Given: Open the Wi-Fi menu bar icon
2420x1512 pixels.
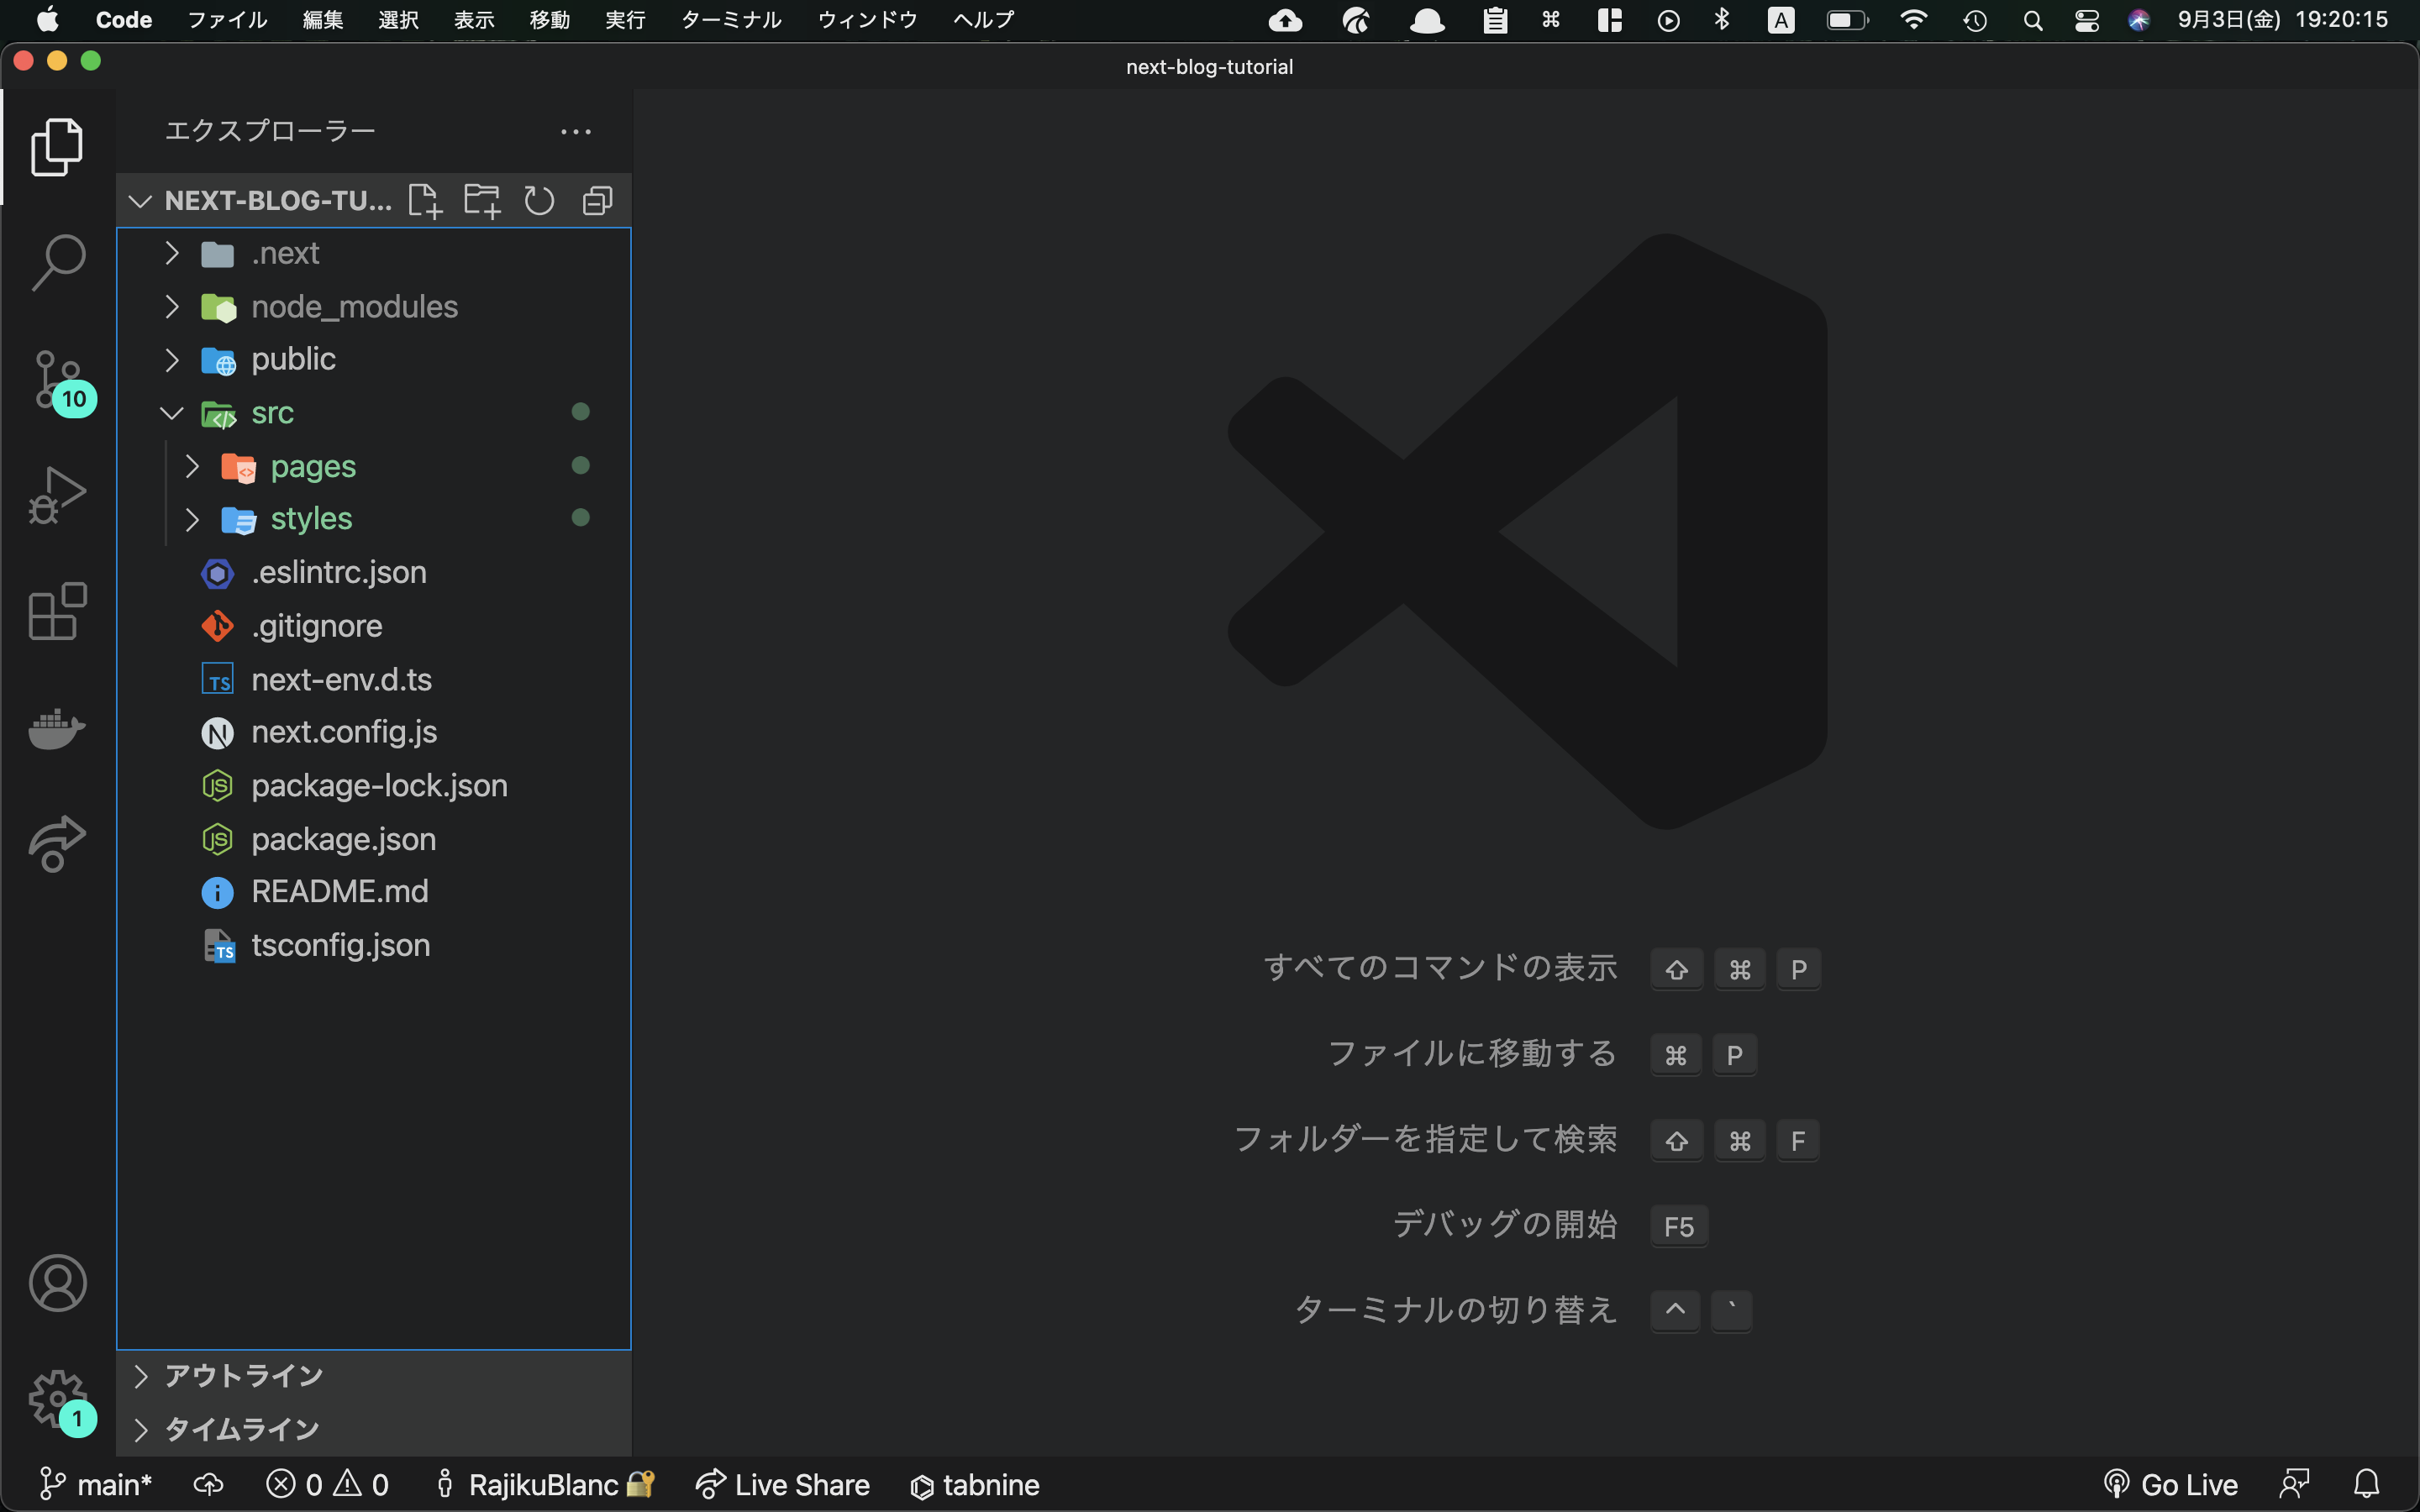Looking at the screenshot, I should 1913,20.
